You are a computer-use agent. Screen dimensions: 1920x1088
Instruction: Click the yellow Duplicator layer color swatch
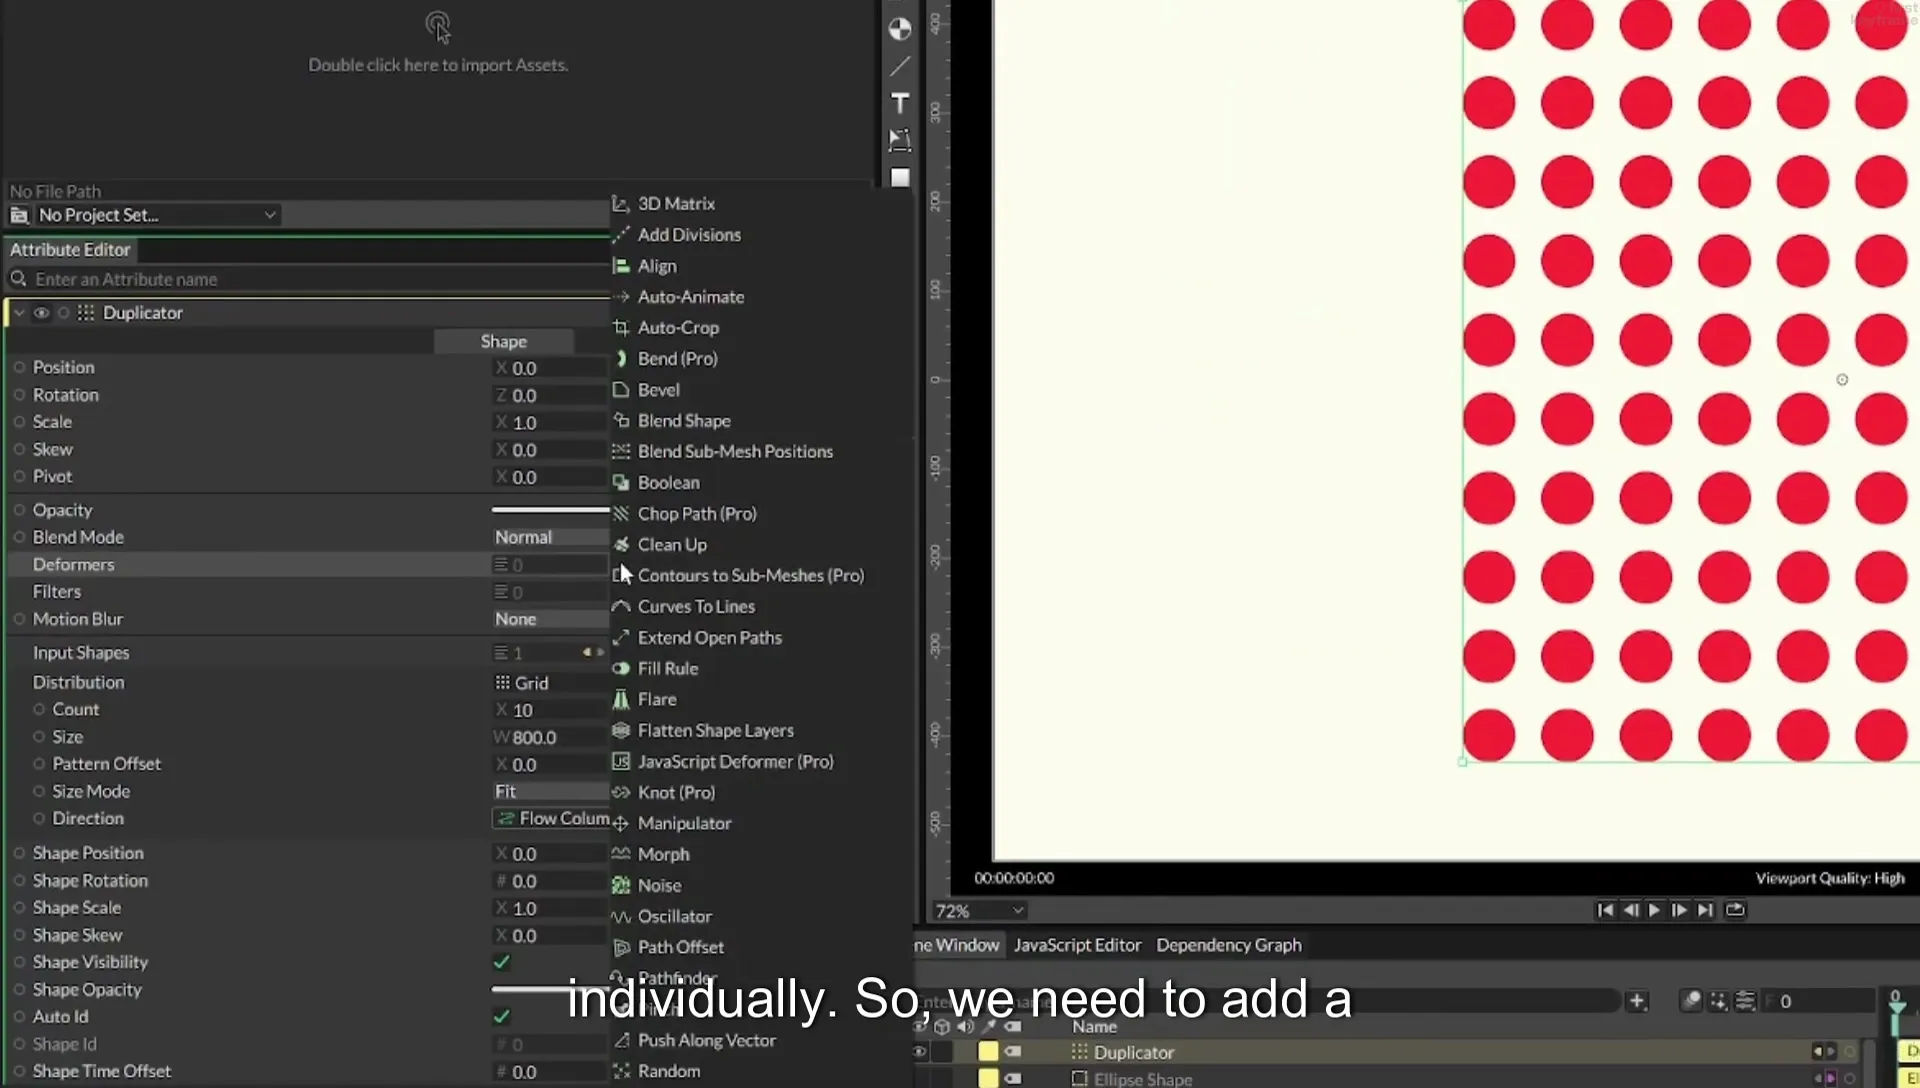point(988,1051)
